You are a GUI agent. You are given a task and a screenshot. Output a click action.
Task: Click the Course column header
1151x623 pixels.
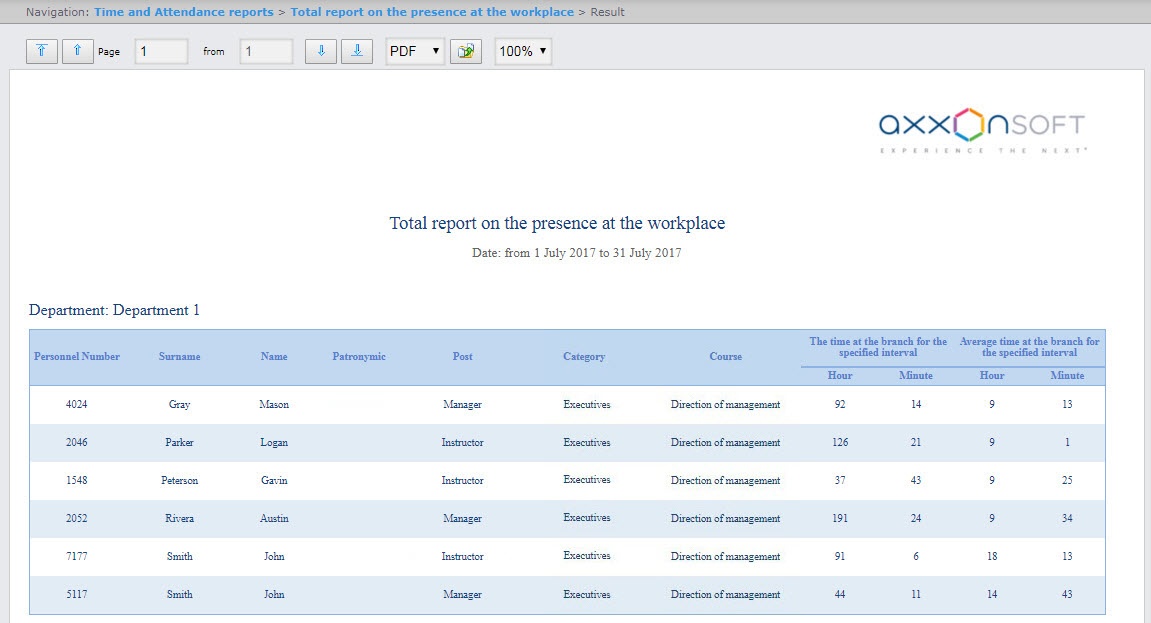pos(725,357)
